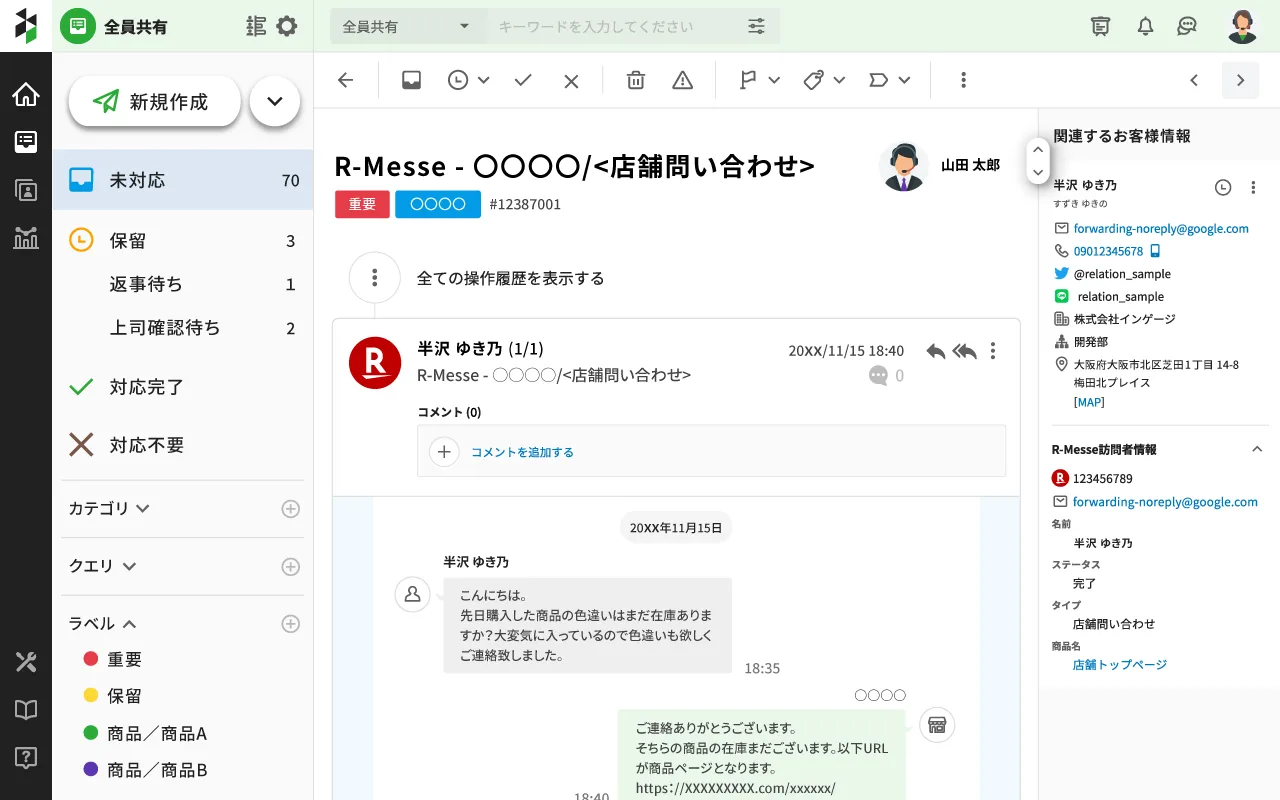Screen dimensions: 1280x800
Task: Add a new クエリ with plus icon
Action: click(x=290, y=567)
